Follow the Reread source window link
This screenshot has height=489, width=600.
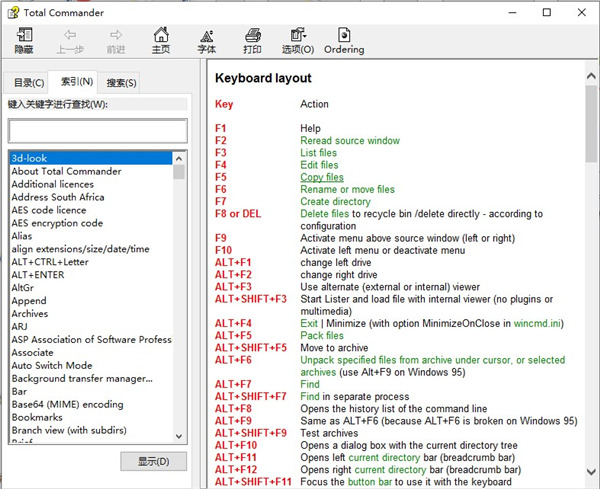(350, 141)
